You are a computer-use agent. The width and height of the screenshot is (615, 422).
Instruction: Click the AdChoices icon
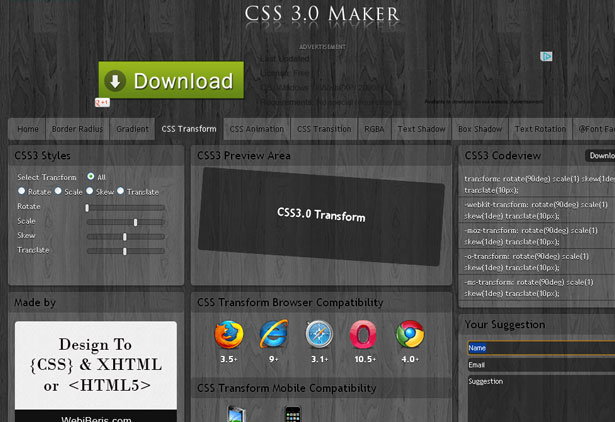(546, 56)
